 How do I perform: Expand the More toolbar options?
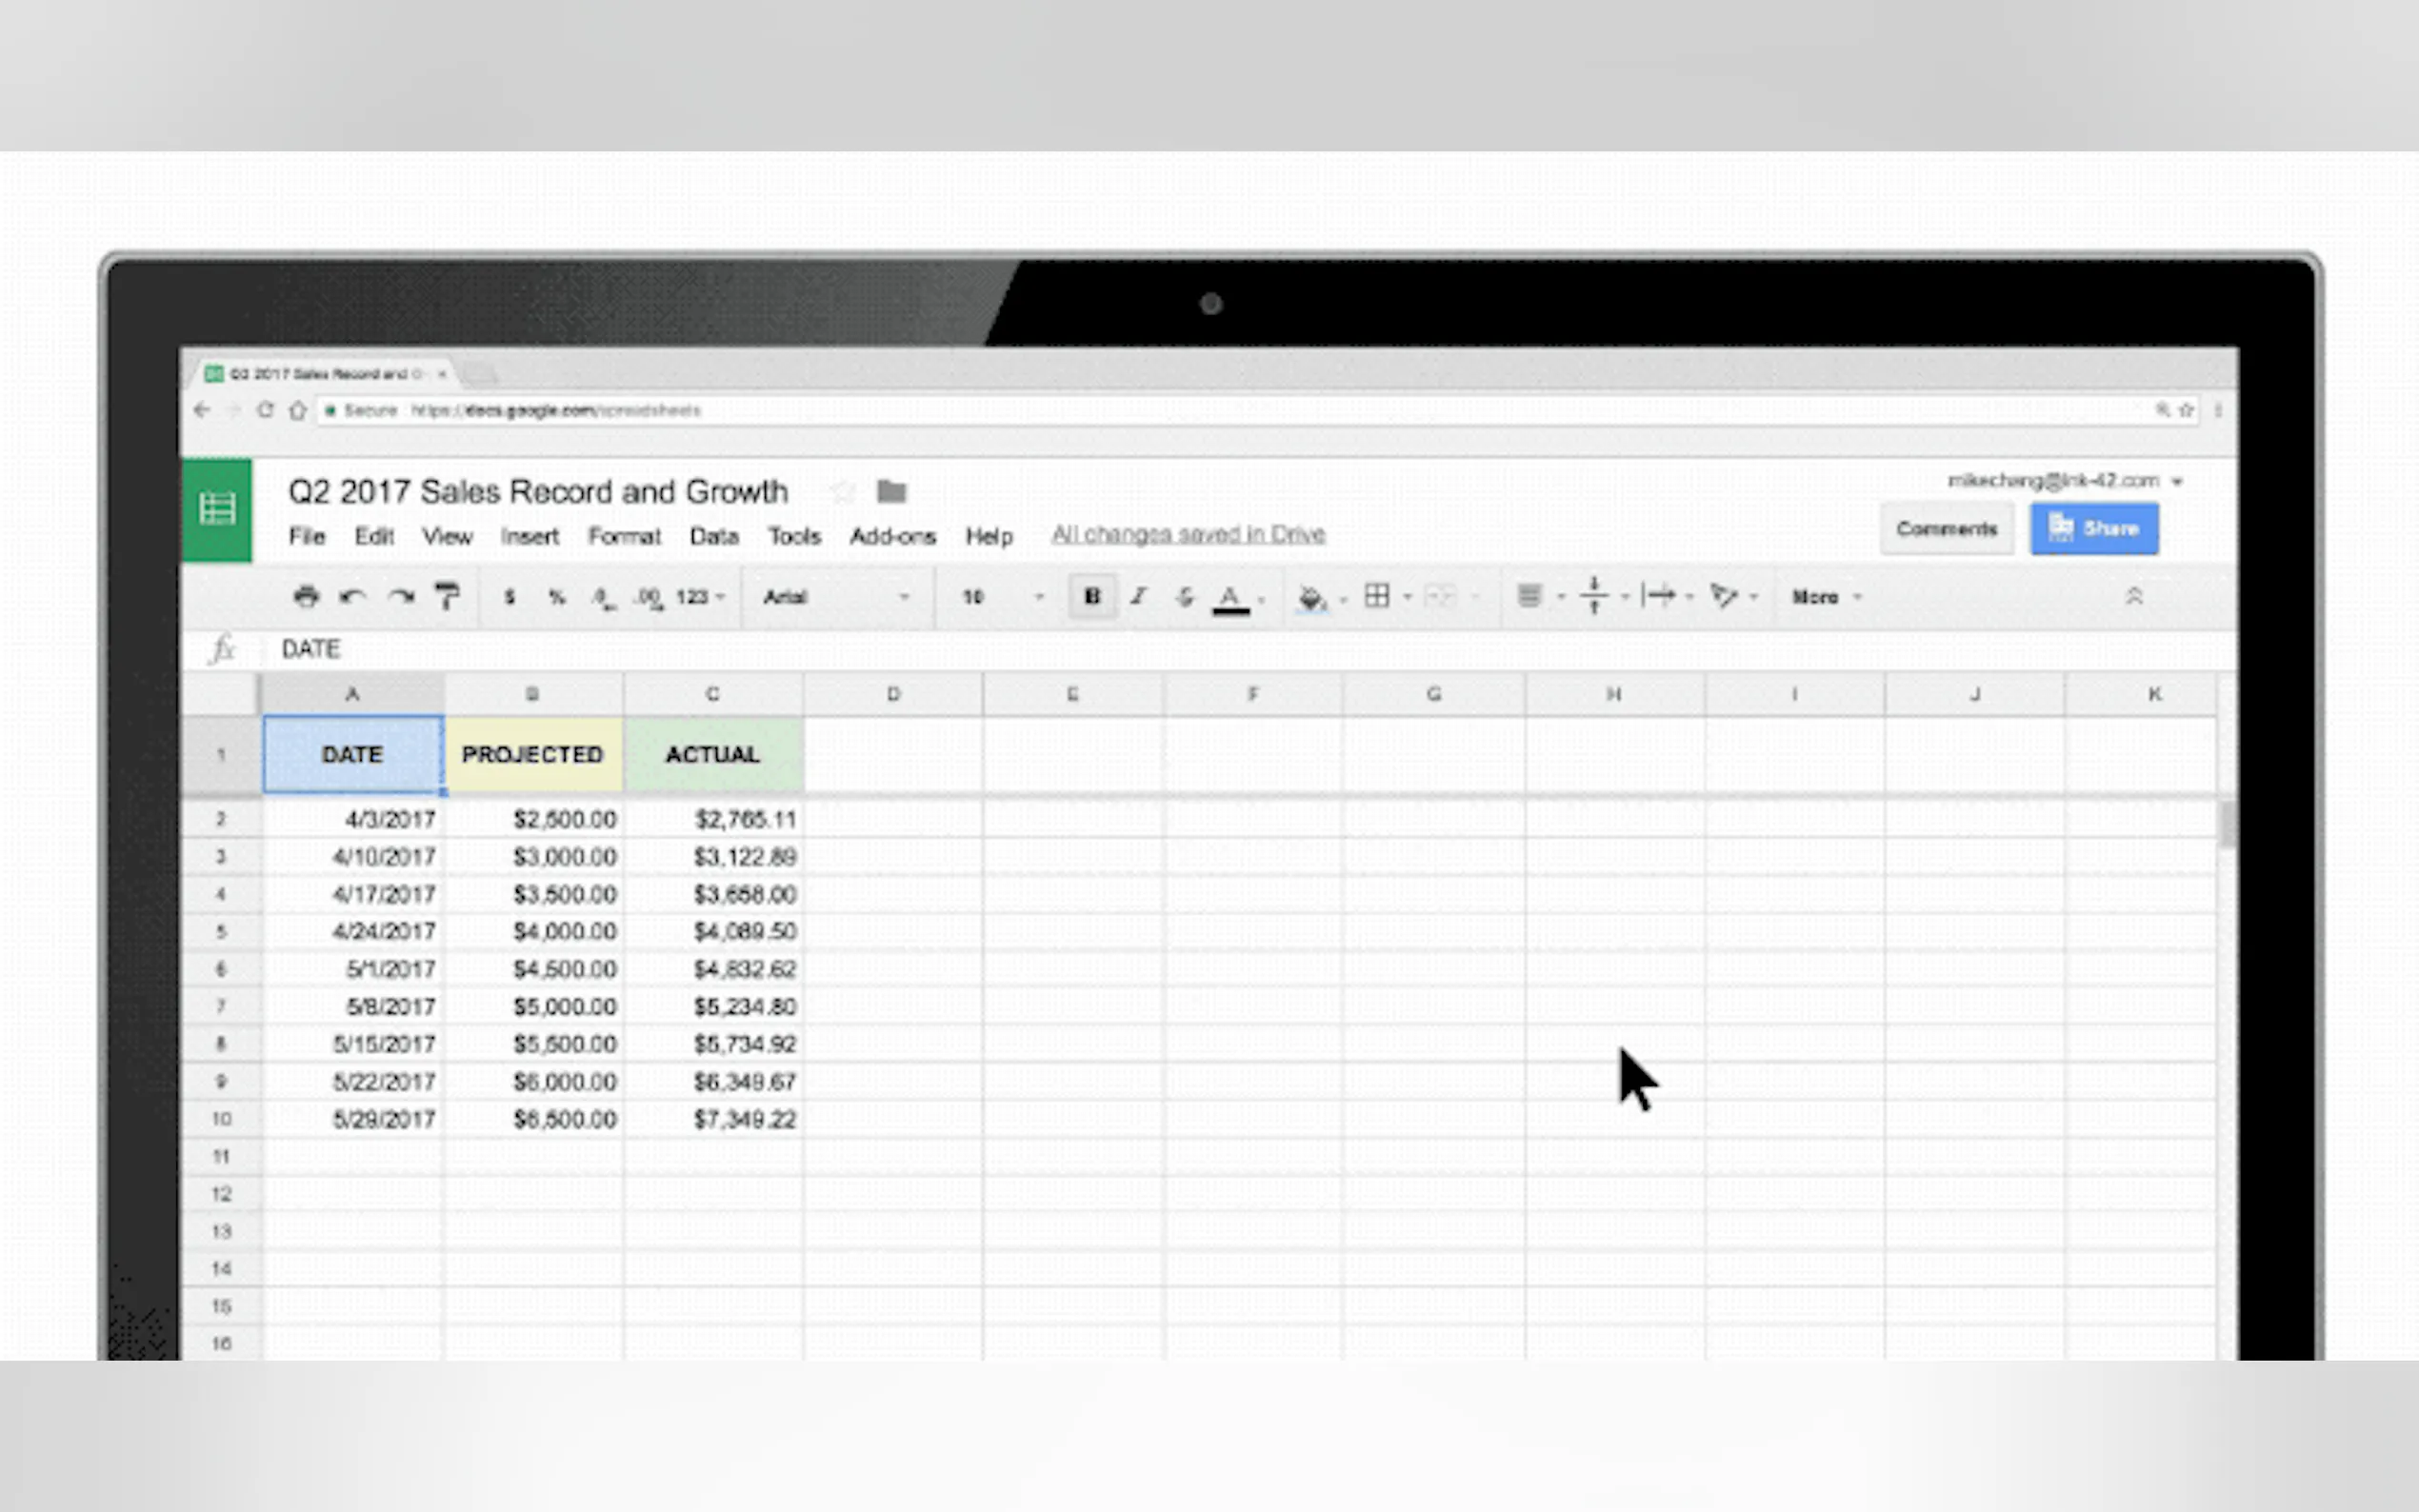(x=1826, y=597)
